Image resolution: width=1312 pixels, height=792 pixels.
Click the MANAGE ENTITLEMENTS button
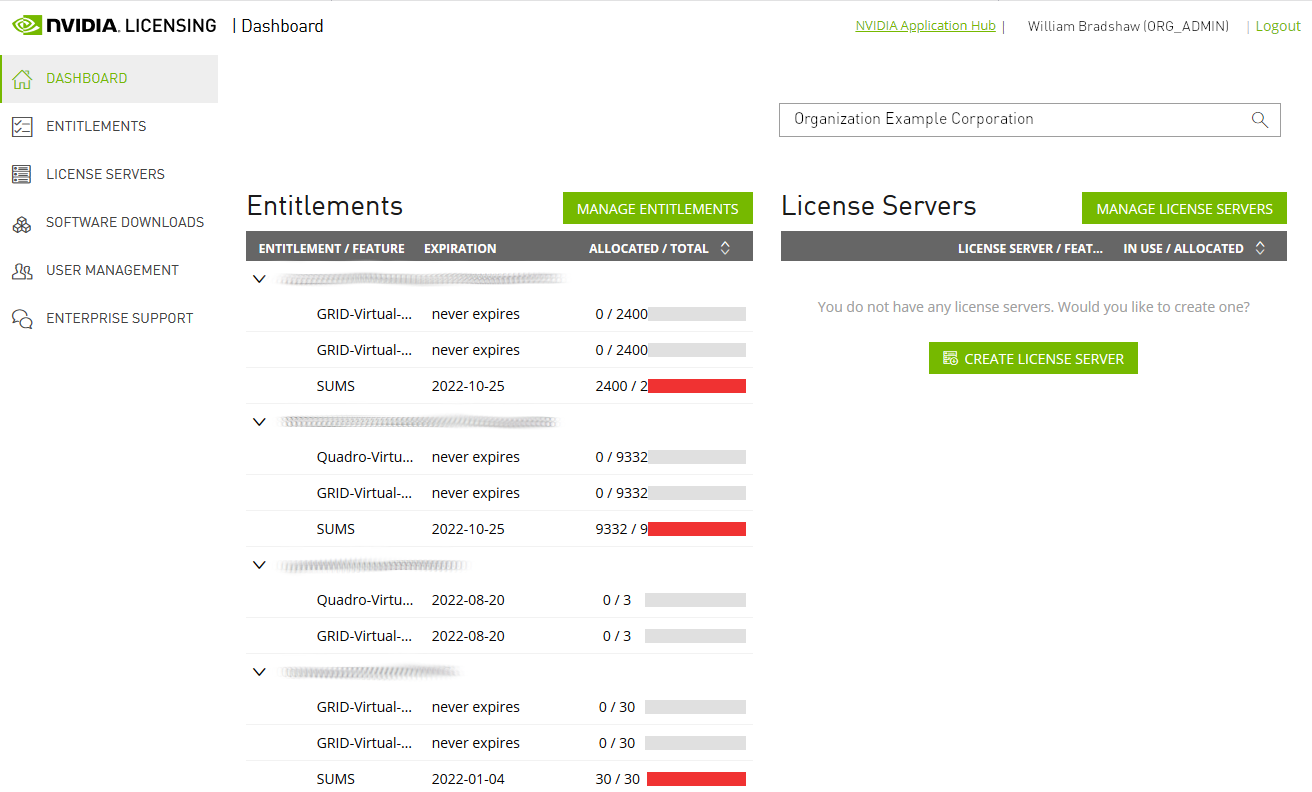pyautogui.click(x=657, y=207)
